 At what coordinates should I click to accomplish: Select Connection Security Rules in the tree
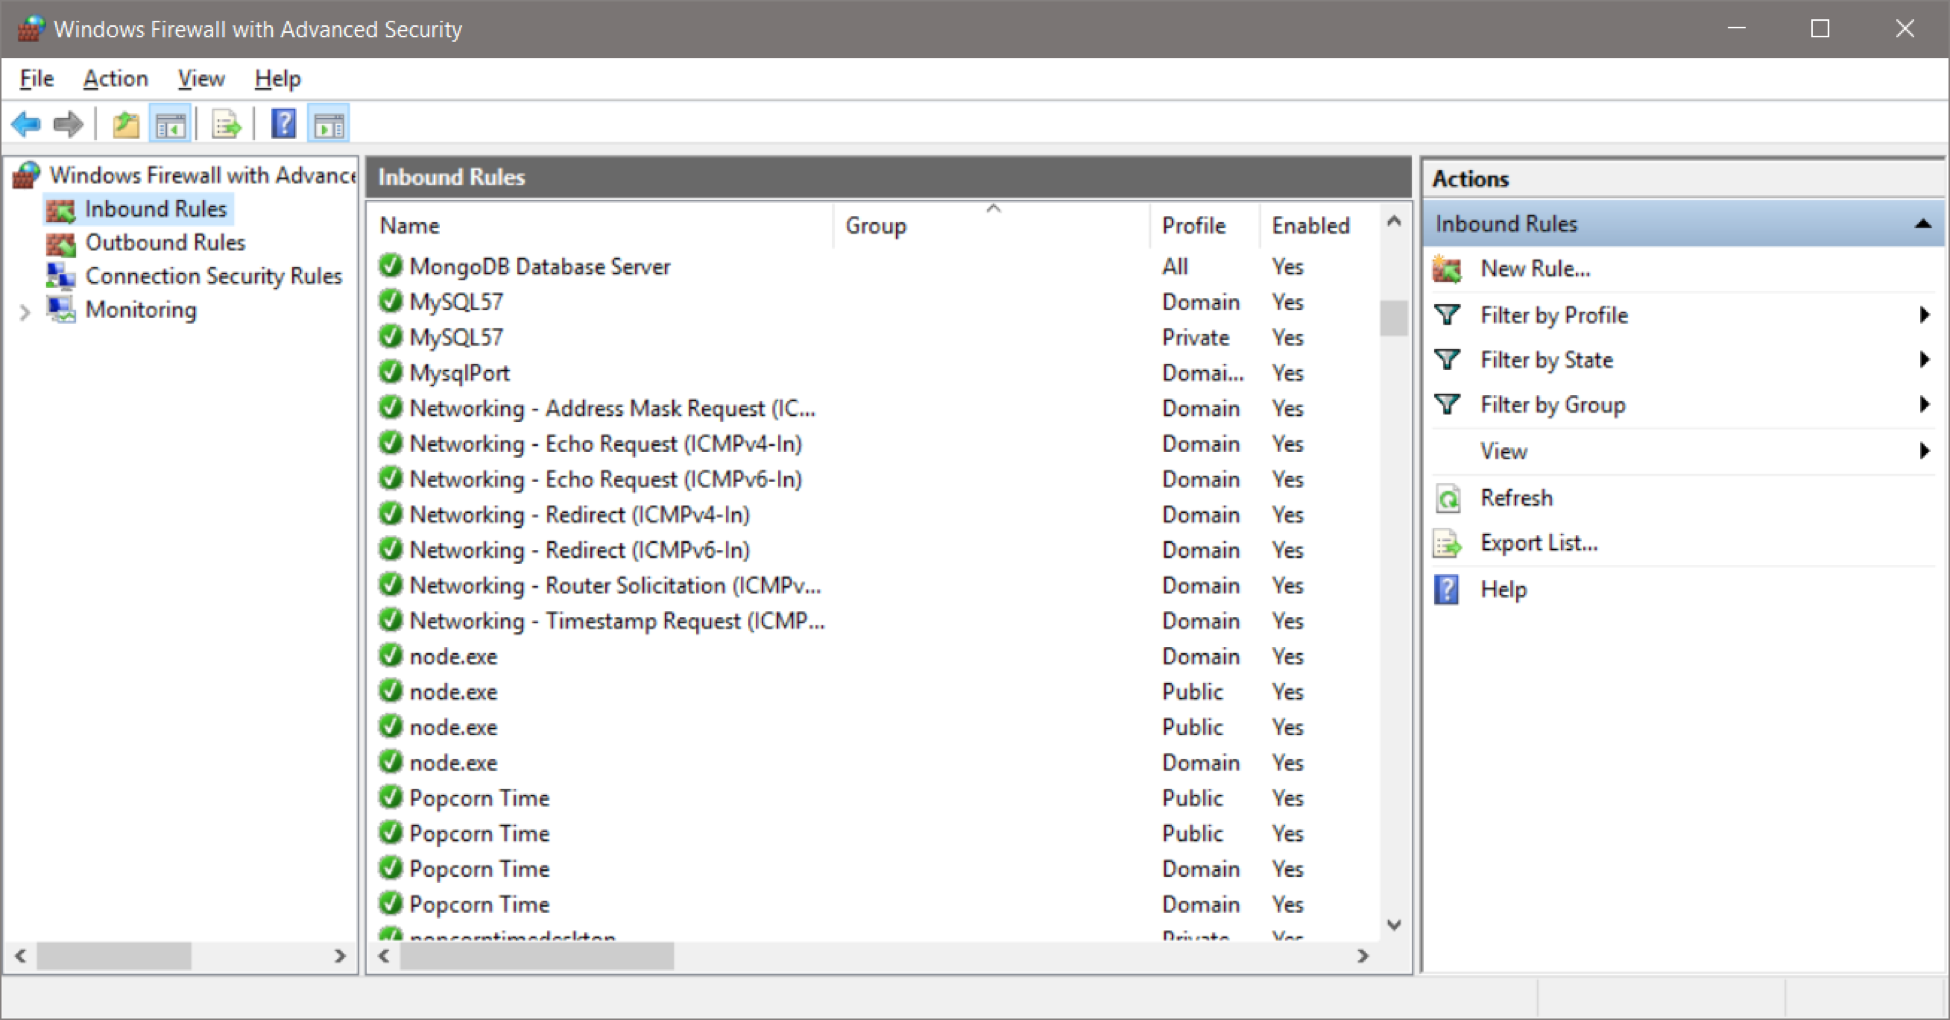tap(214, 276)
